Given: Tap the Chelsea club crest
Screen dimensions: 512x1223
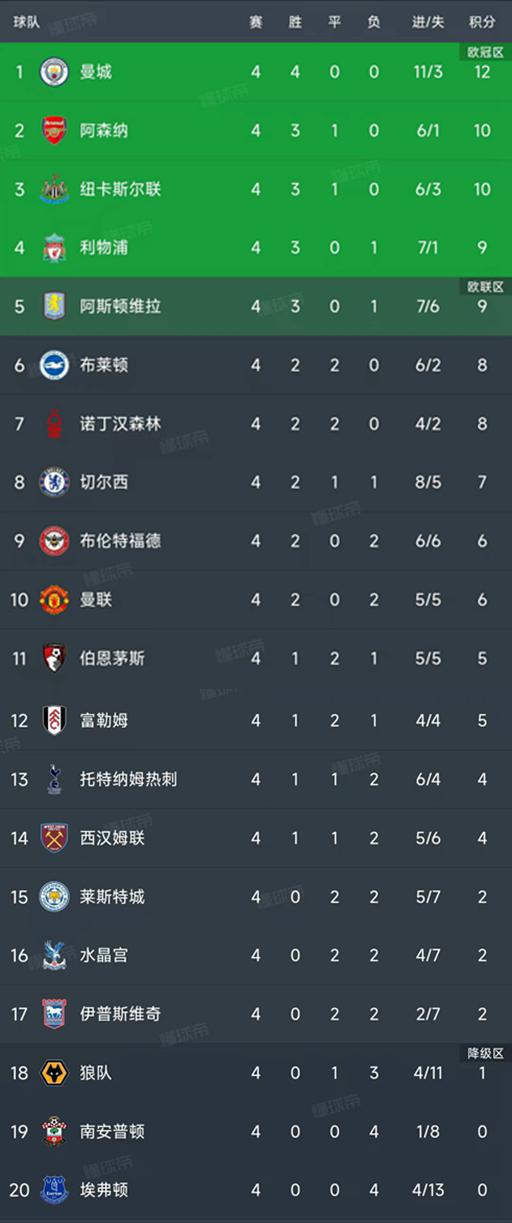Looking at the screenshot, I should 54,482.
